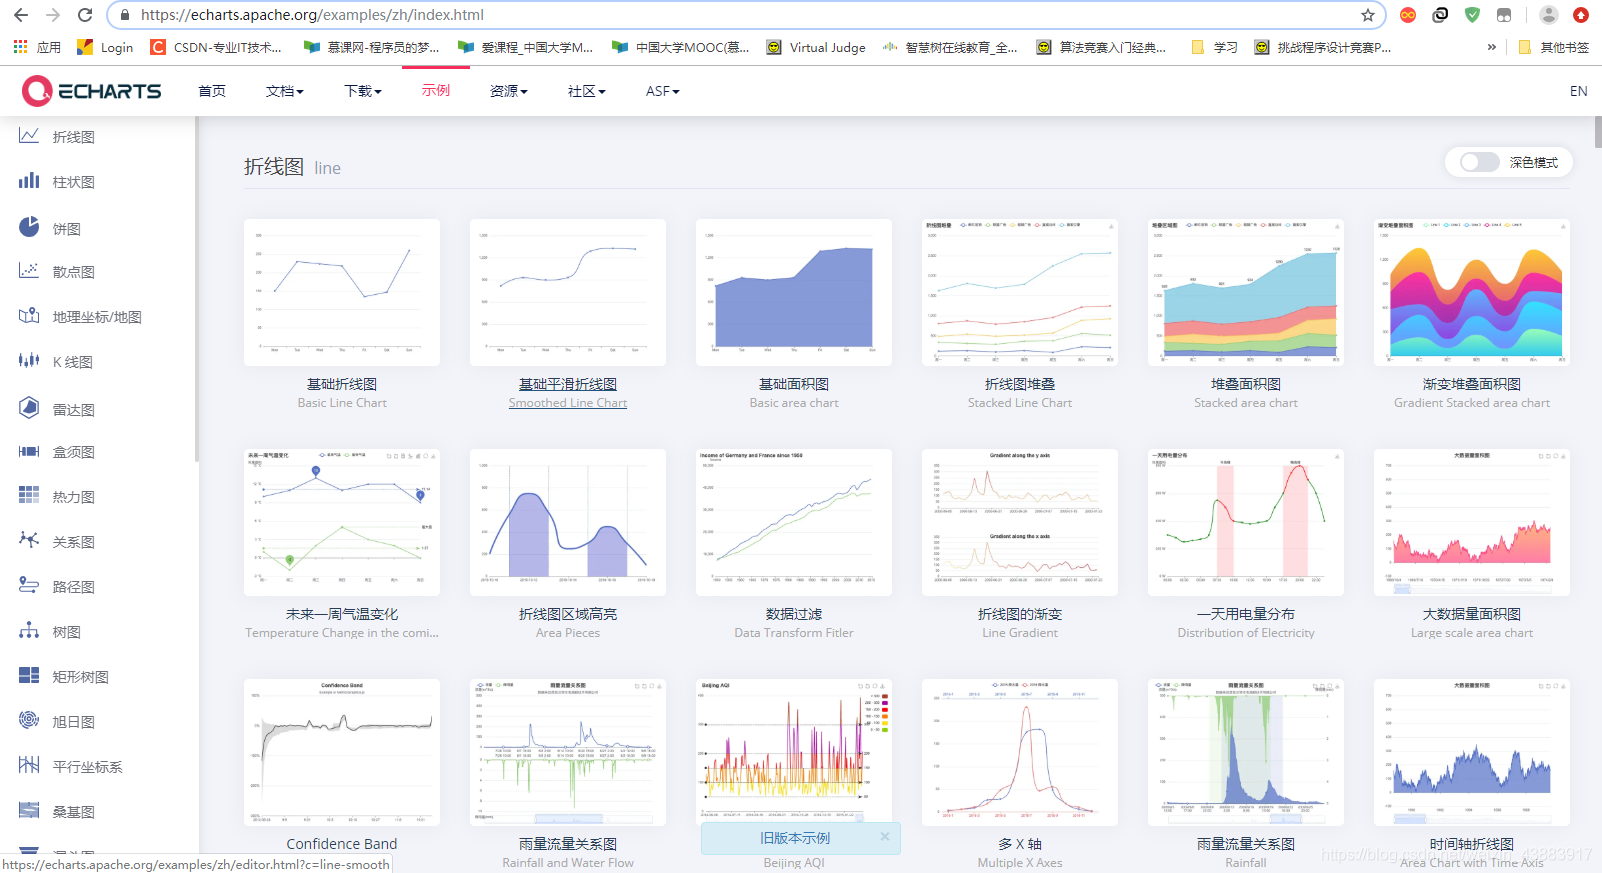Click the candlestick K线图 icon
Viewport: 1602px width, 873px height.
coord(29,361)
